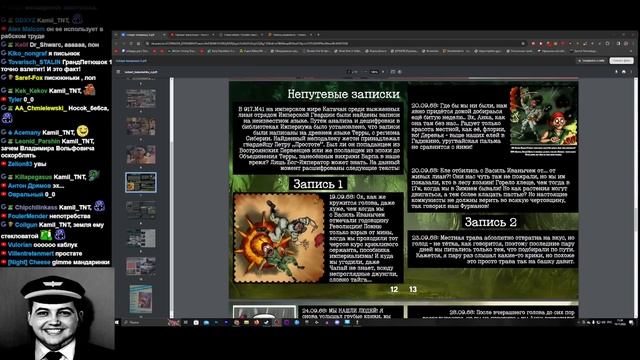Download the PDF with the download icon

tap(616, 72)
